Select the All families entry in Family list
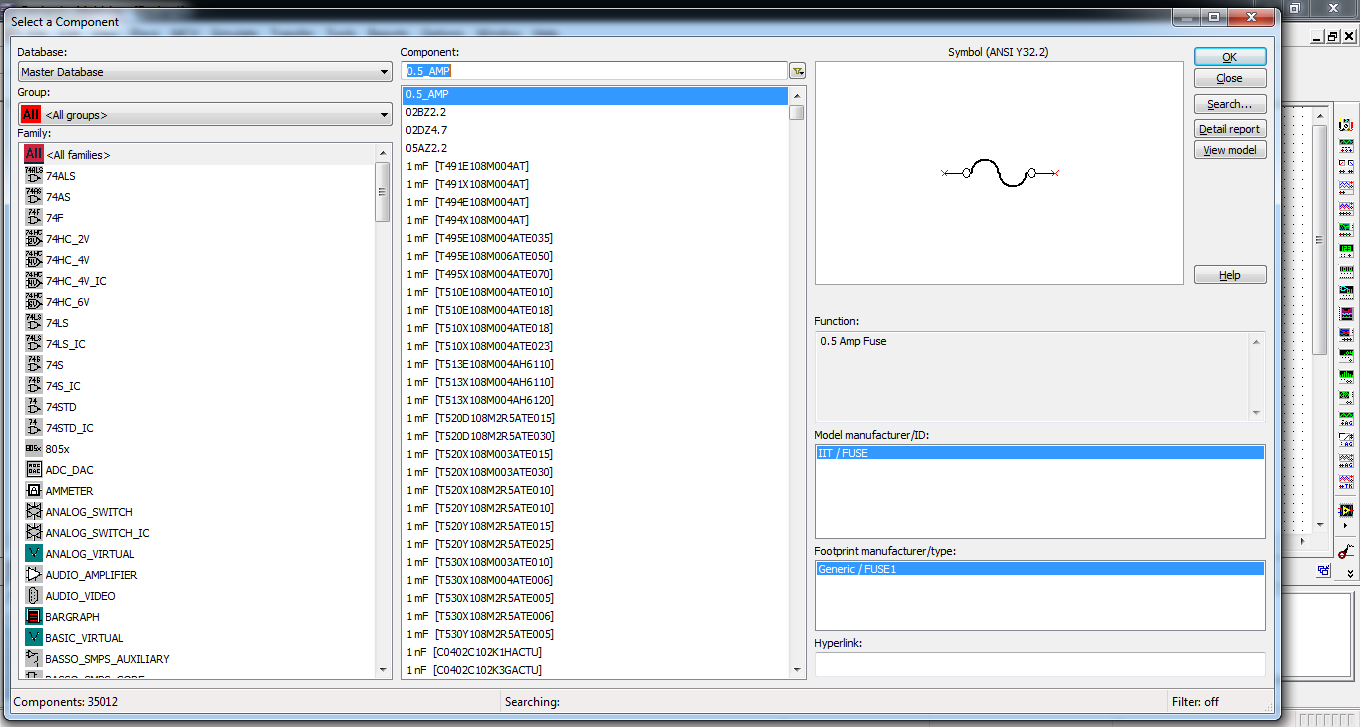 78,154
